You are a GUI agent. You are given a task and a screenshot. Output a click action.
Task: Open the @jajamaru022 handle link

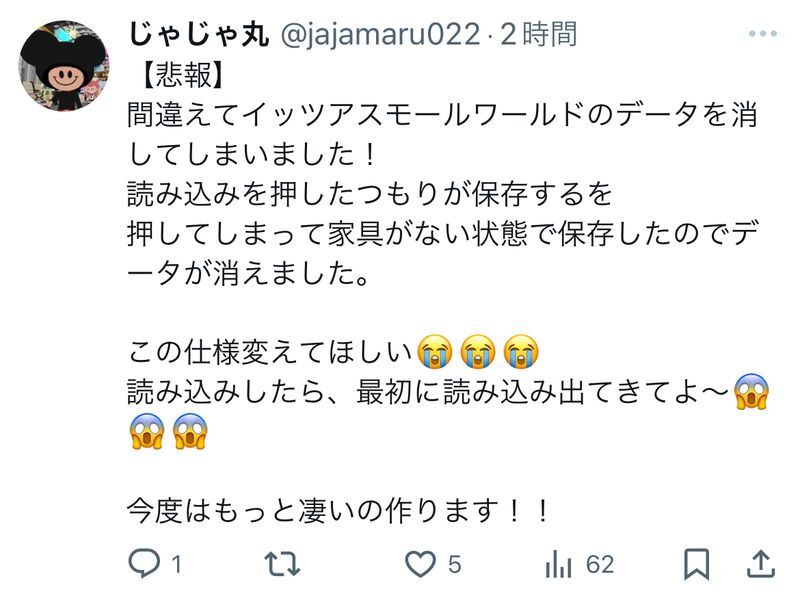(x=381, y=35)
